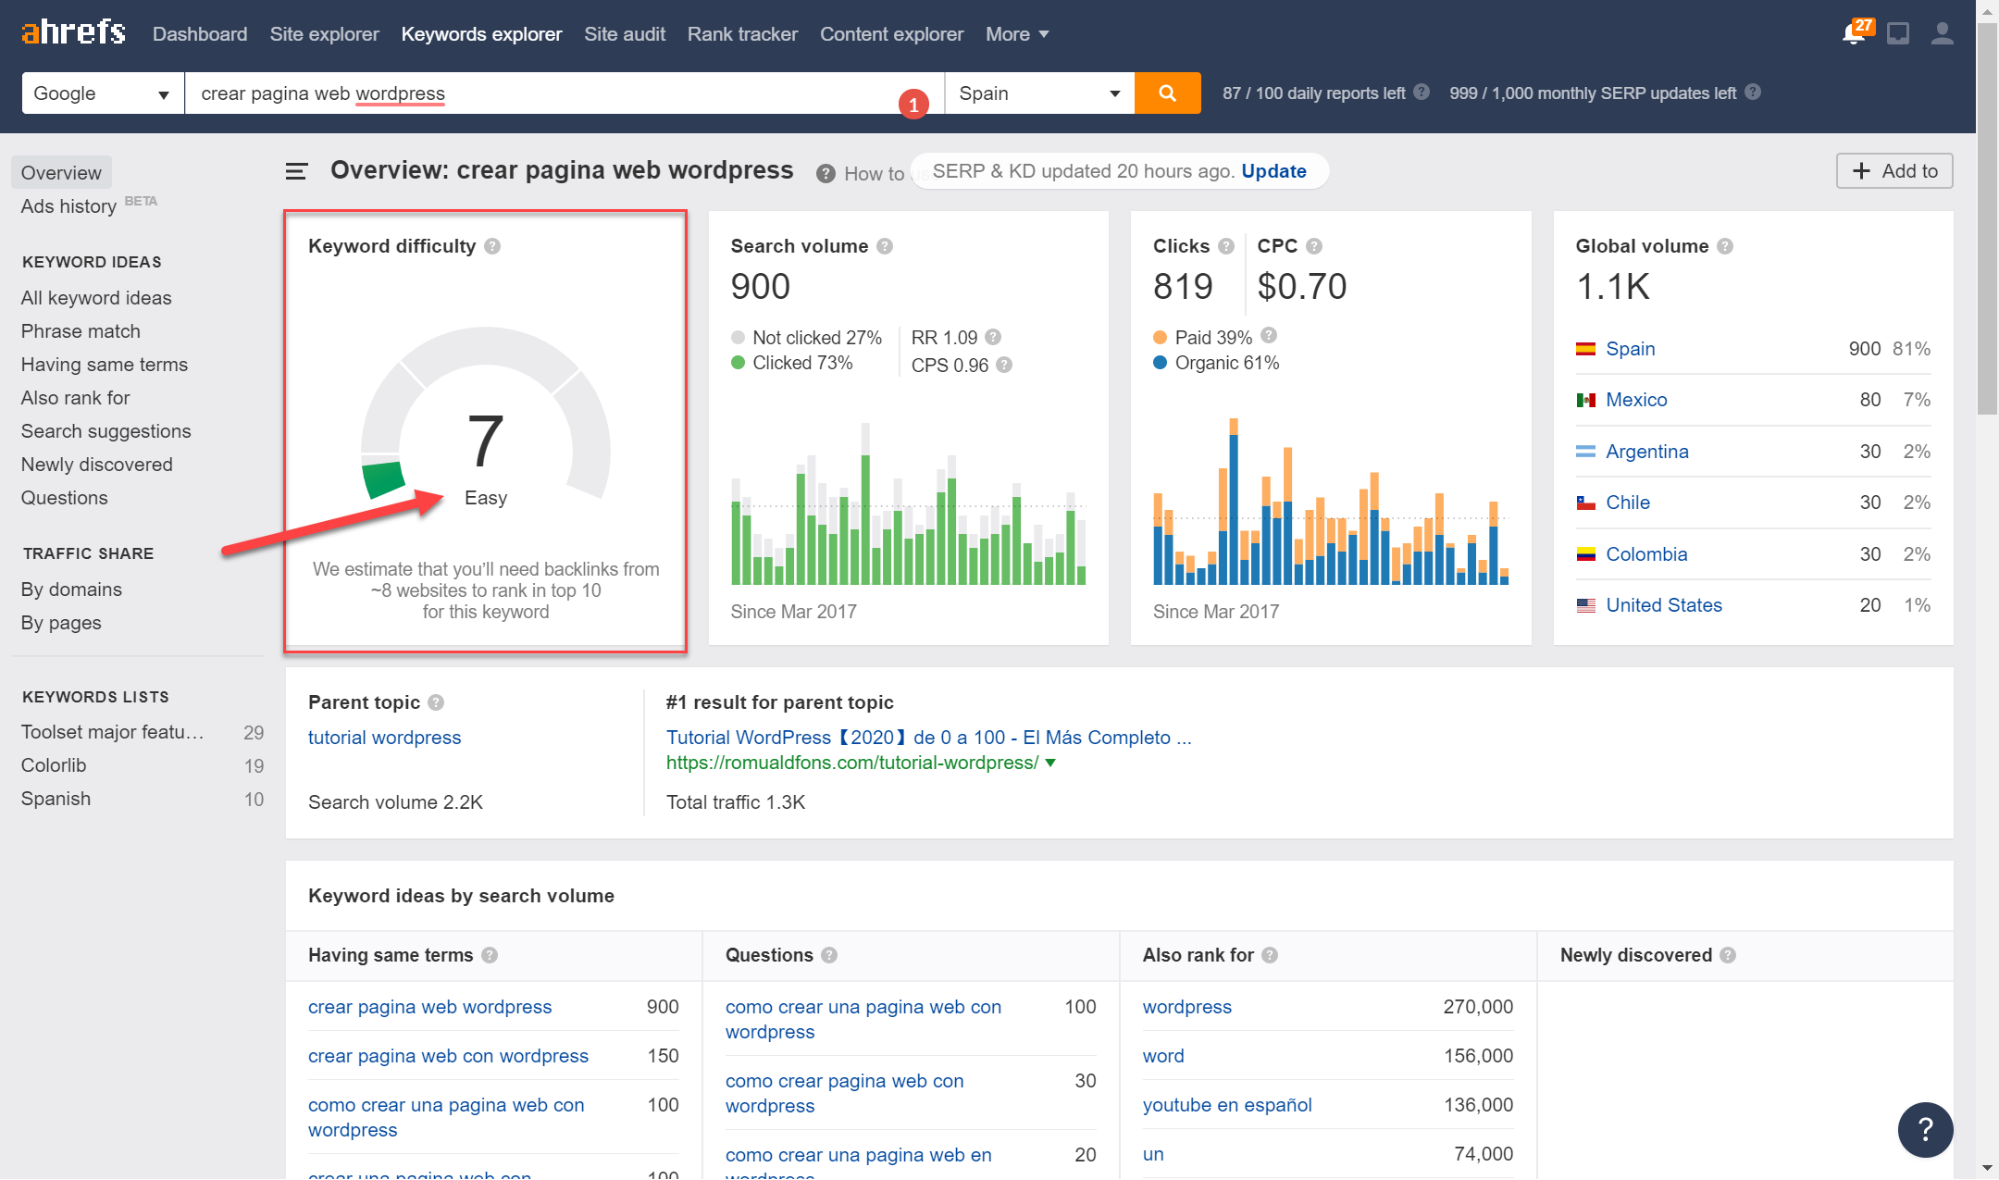Click the green Clicked 73% legend dot
This screenshot has width=1999, height=1180.
click(738, 363)
